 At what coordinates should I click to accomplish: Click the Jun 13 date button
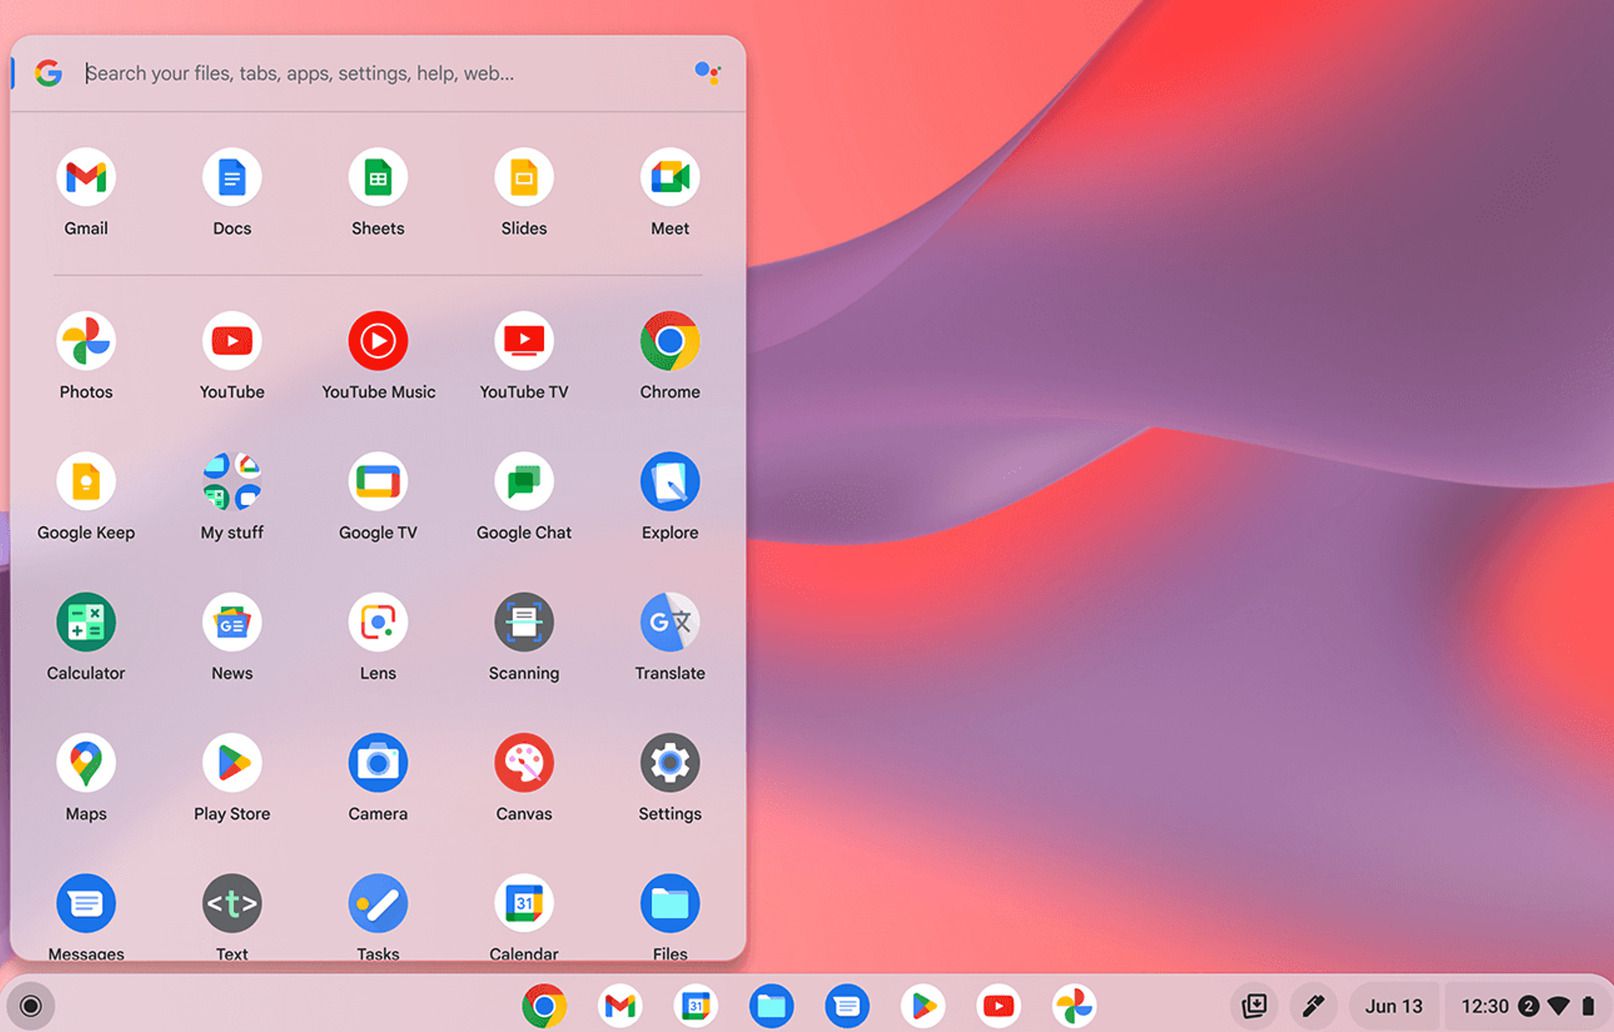tap(1394, 1006)
